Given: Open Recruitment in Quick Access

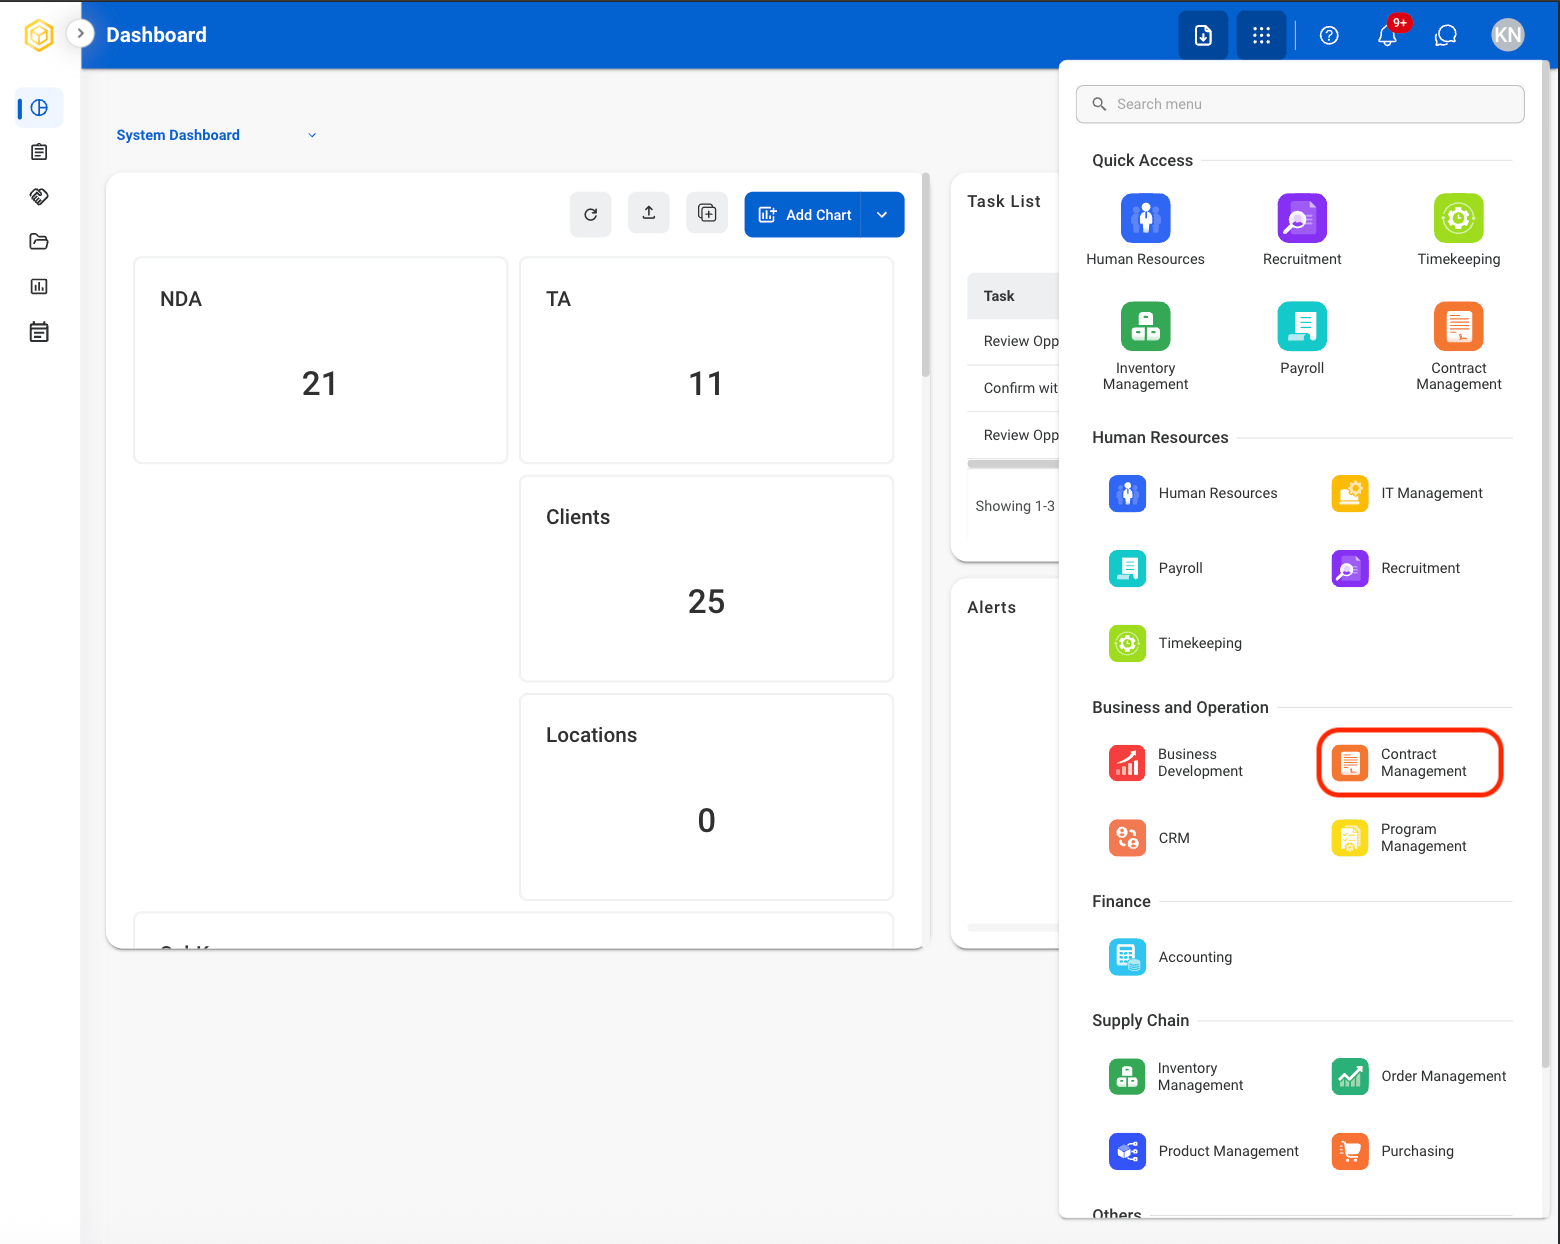Looking at the screenshot, I should coord(1302,230).
